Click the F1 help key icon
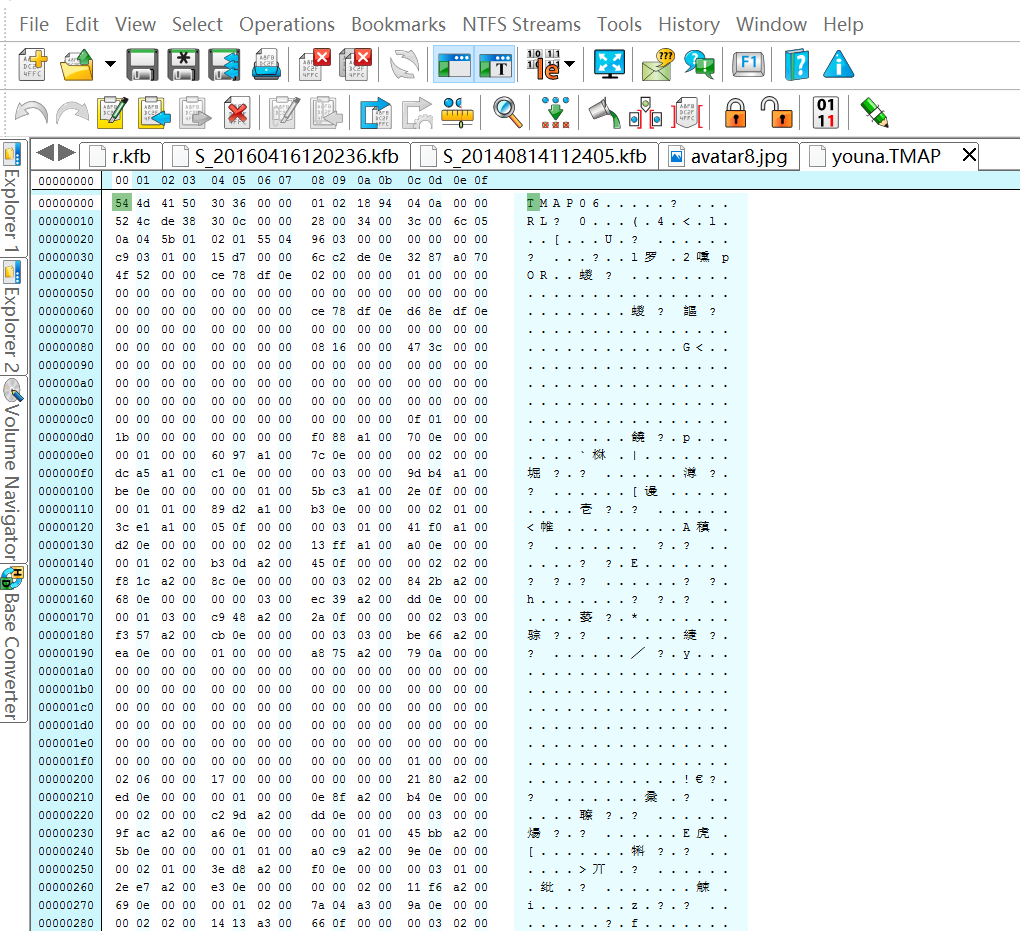Image resolution: width=1020 pixels, height=931 pixels. 747,65
